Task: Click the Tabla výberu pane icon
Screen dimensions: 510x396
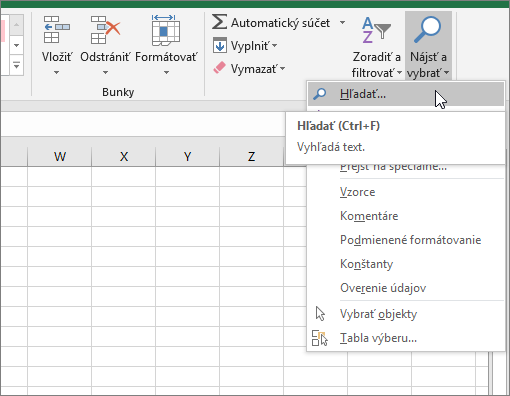Action: tap(320, 338)
